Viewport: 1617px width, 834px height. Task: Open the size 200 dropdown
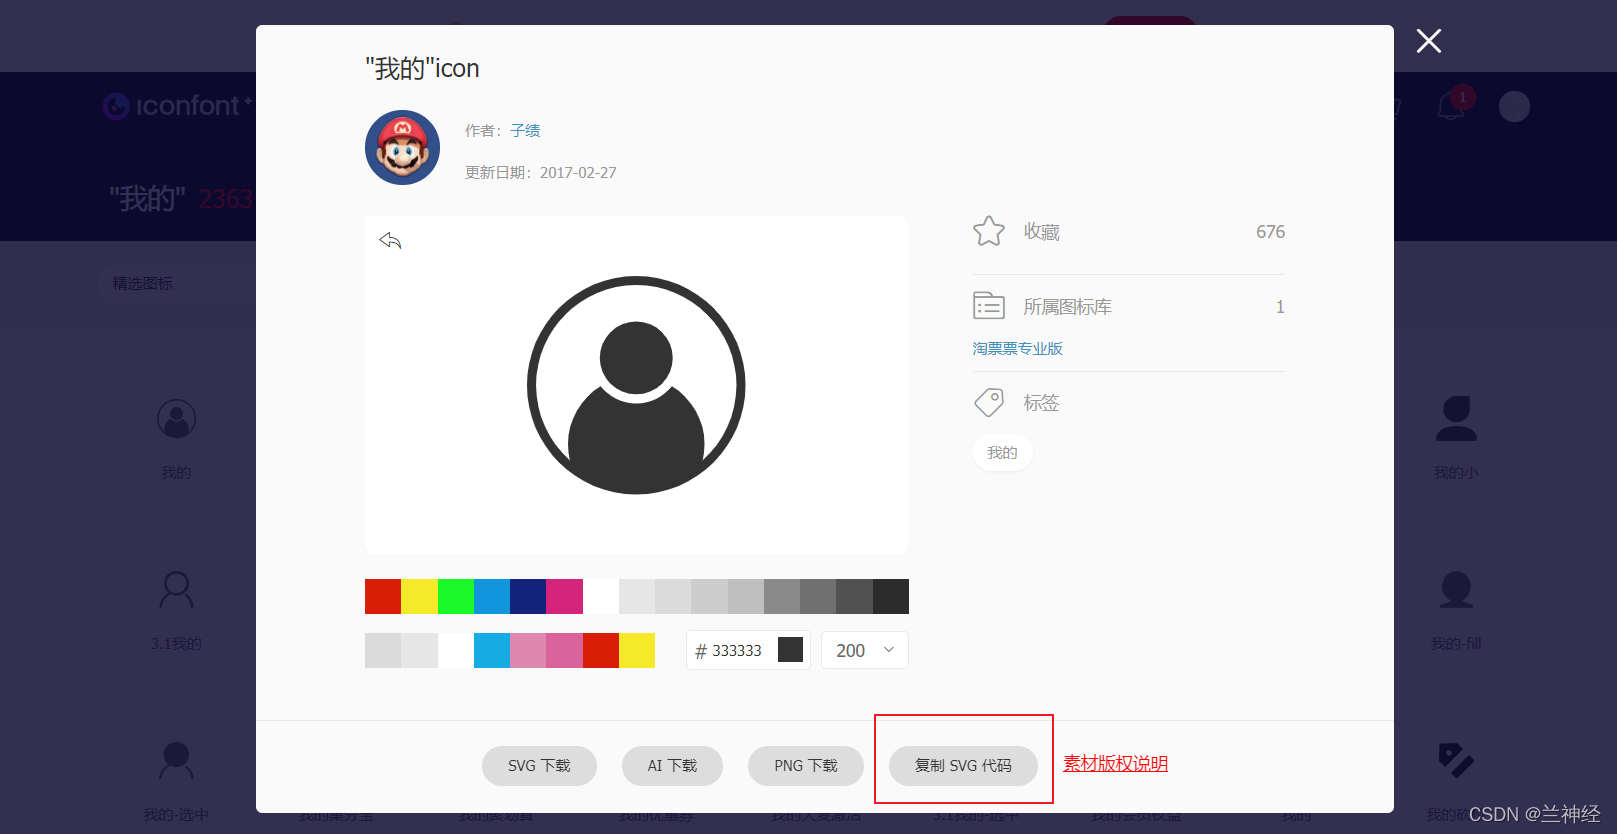(865, 650)
